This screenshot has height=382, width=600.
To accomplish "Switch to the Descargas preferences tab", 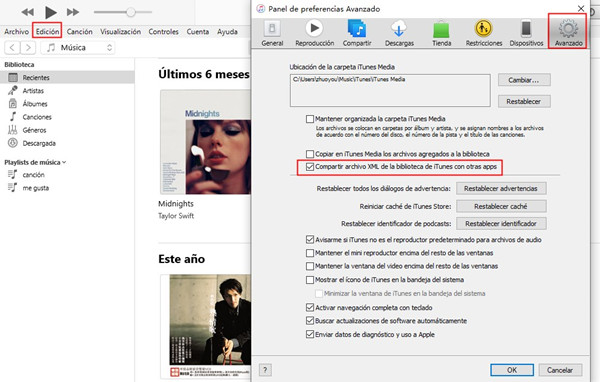I will click(x=399, y=33).
